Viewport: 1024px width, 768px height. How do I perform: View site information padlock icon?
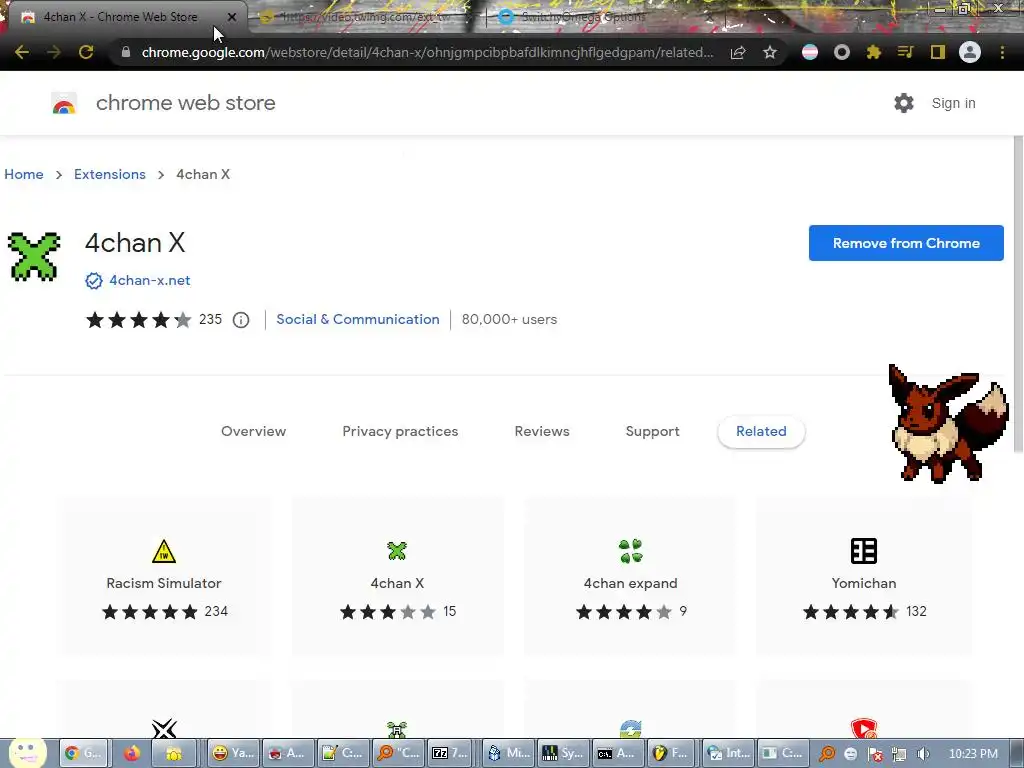(x=125, y=52)
